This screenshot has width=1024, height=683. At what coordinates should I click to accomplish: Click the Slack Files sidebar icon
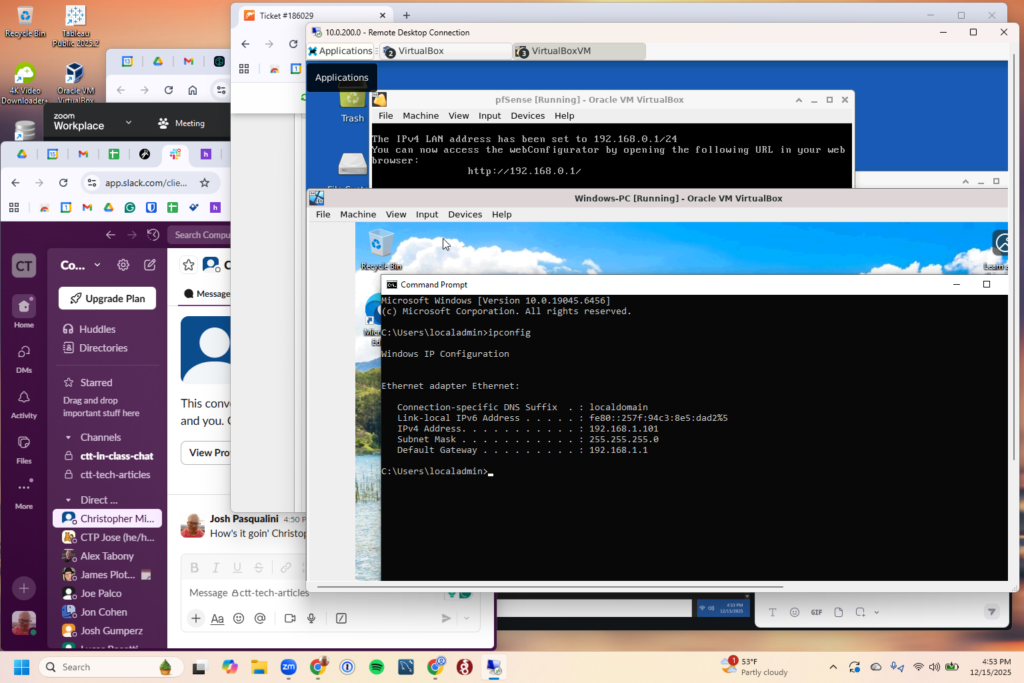click(24, 444)
